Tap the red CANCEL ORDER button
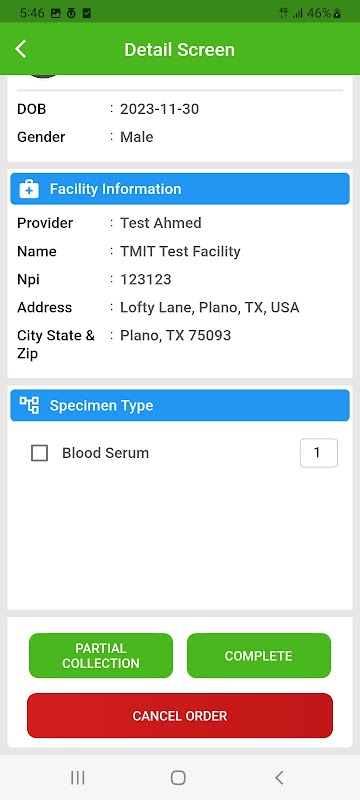Viewport: 360px width, 800px height. point(180,715)
